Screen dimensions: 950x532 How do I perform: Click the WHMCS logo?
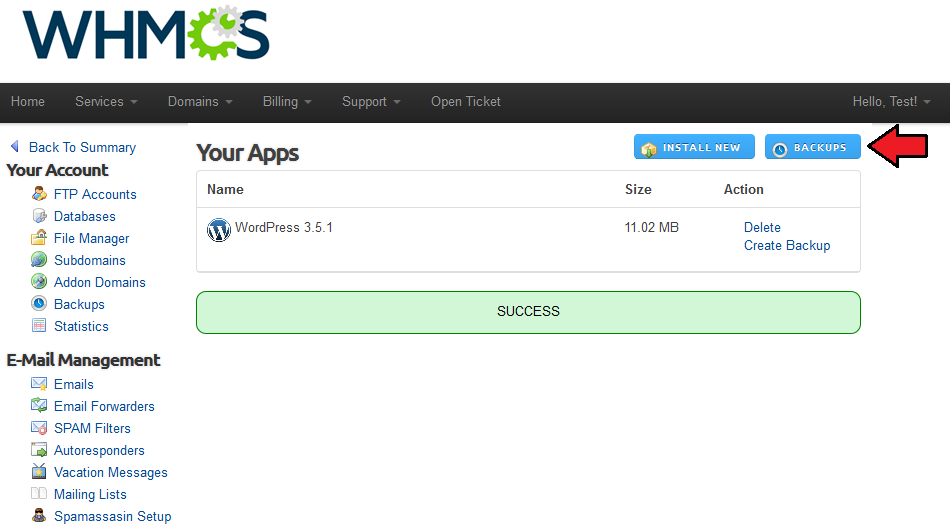tap(146, 33)
